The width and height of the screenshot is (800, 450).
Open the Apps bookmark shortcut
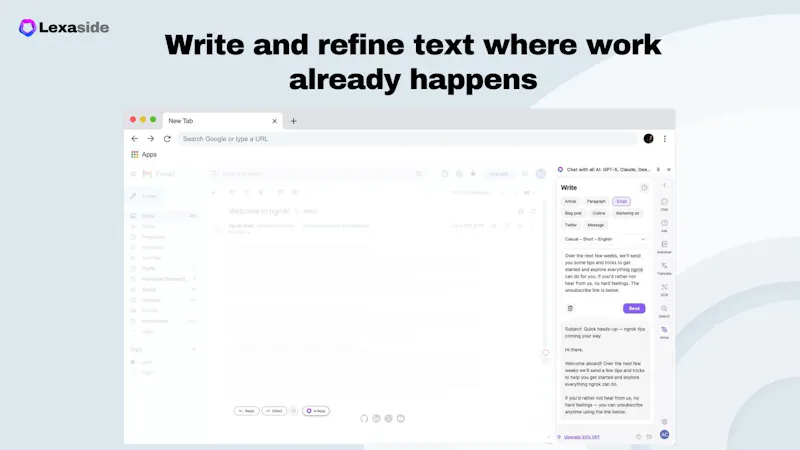[x=144, y=155]
